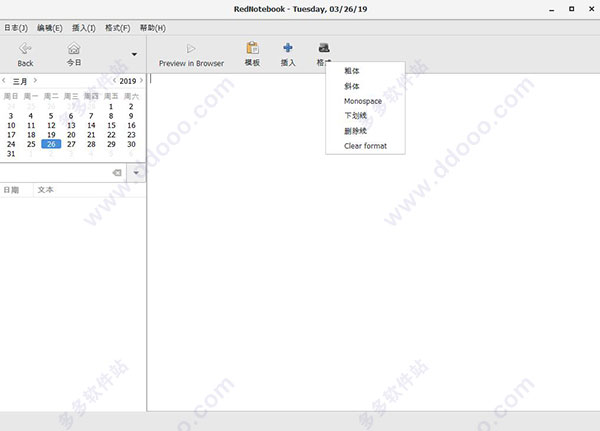
Task: Maximize the RedNotebook window
Action: coord(571,9)
